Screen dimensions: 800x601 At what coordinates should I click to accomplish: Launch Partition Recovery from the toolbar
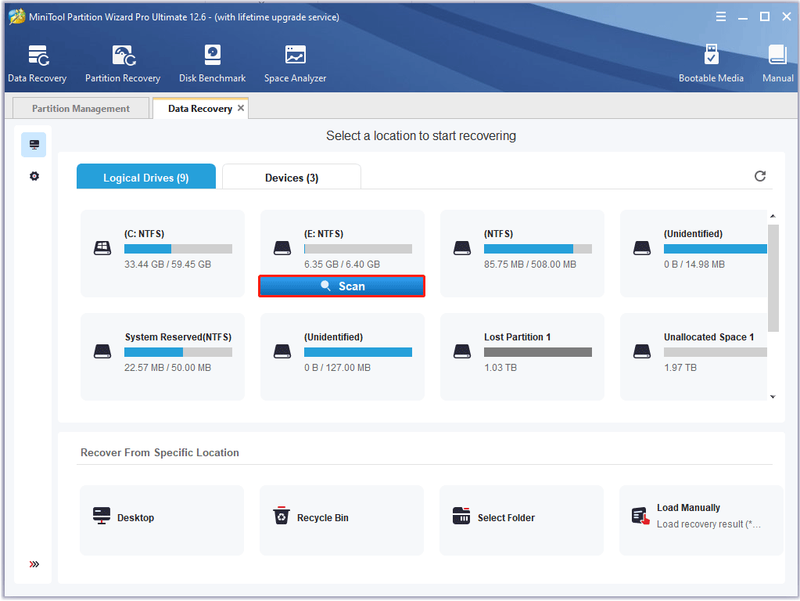[x=122, y=64]
